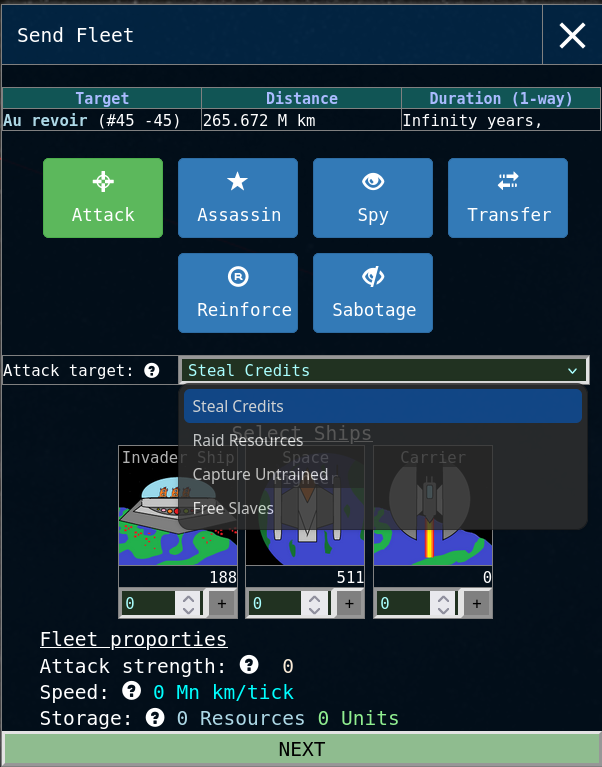Click the 0 Mn km/tick speed value
The width and height of the screenshot is (602, 767).
pos(223,692)
